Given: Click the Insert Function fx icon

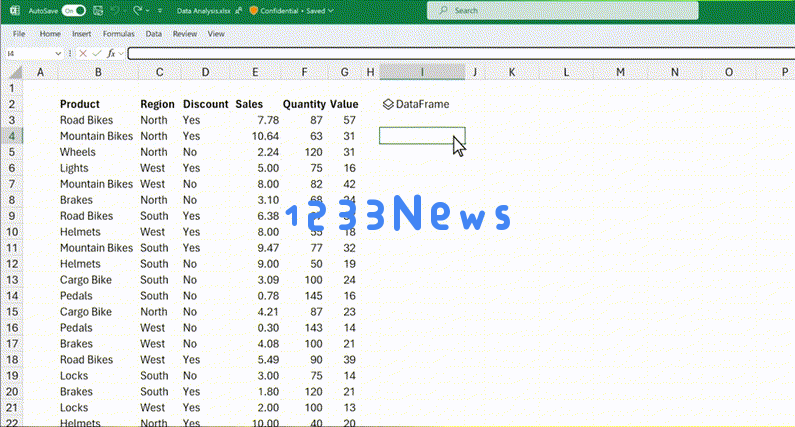Looking at the screenshot, I should (111, 53).
